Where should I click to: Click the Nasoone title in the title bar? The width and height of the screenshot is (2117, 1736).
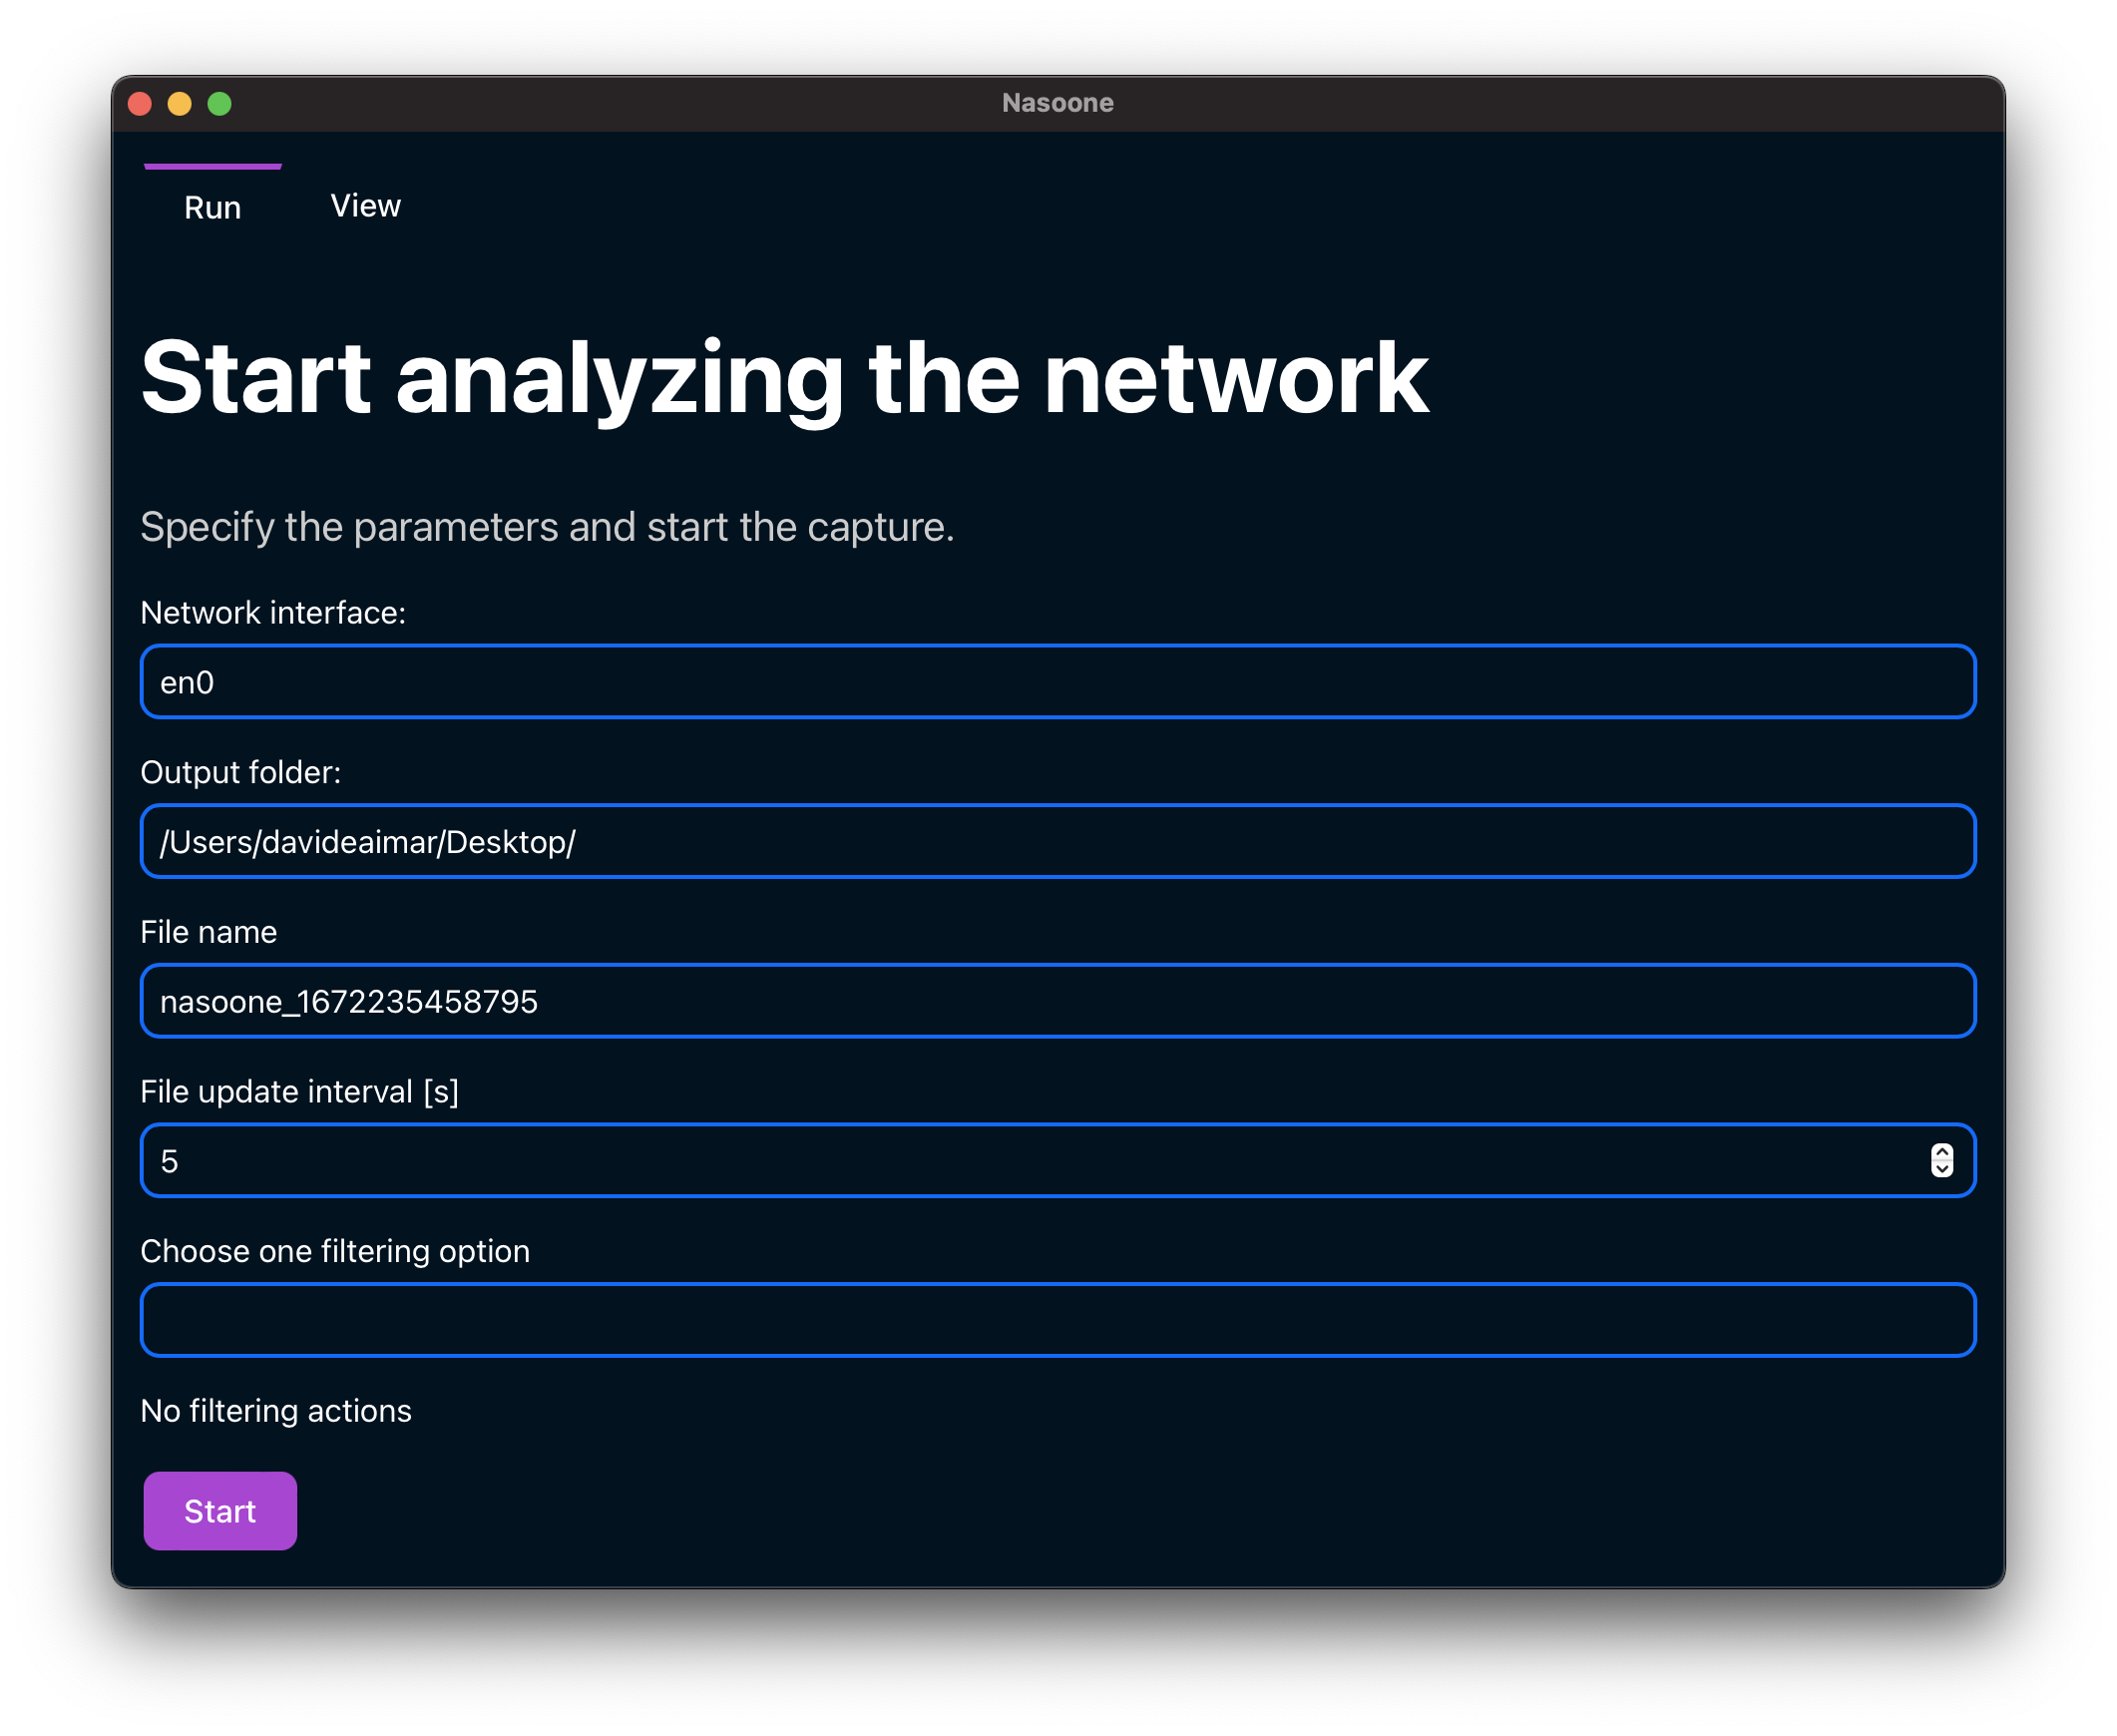pos(1057,103)
